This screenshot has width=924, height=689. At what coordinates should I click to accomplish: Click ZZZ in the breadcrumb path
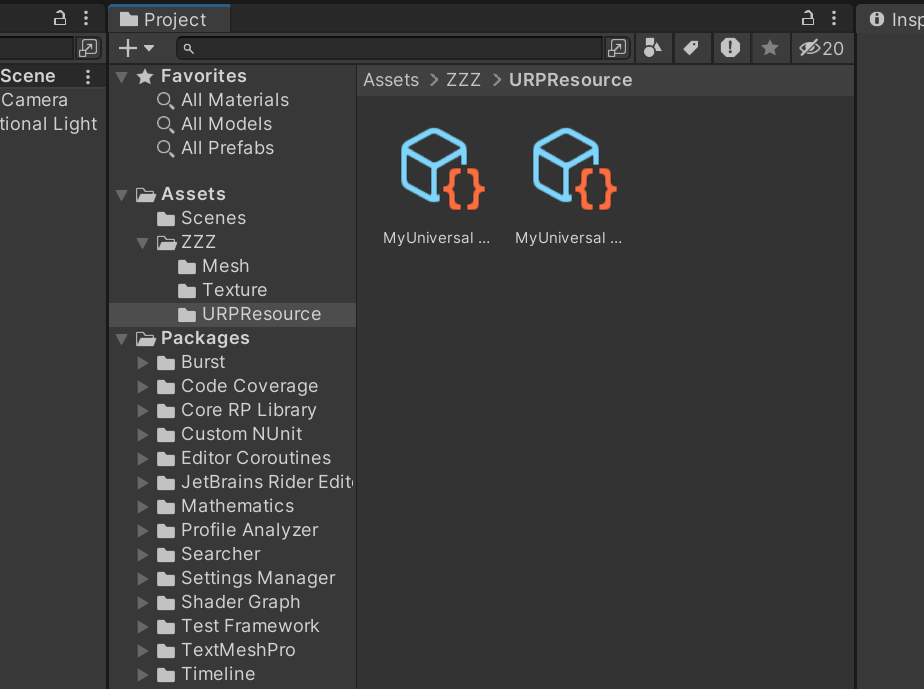tap(463, 80)
